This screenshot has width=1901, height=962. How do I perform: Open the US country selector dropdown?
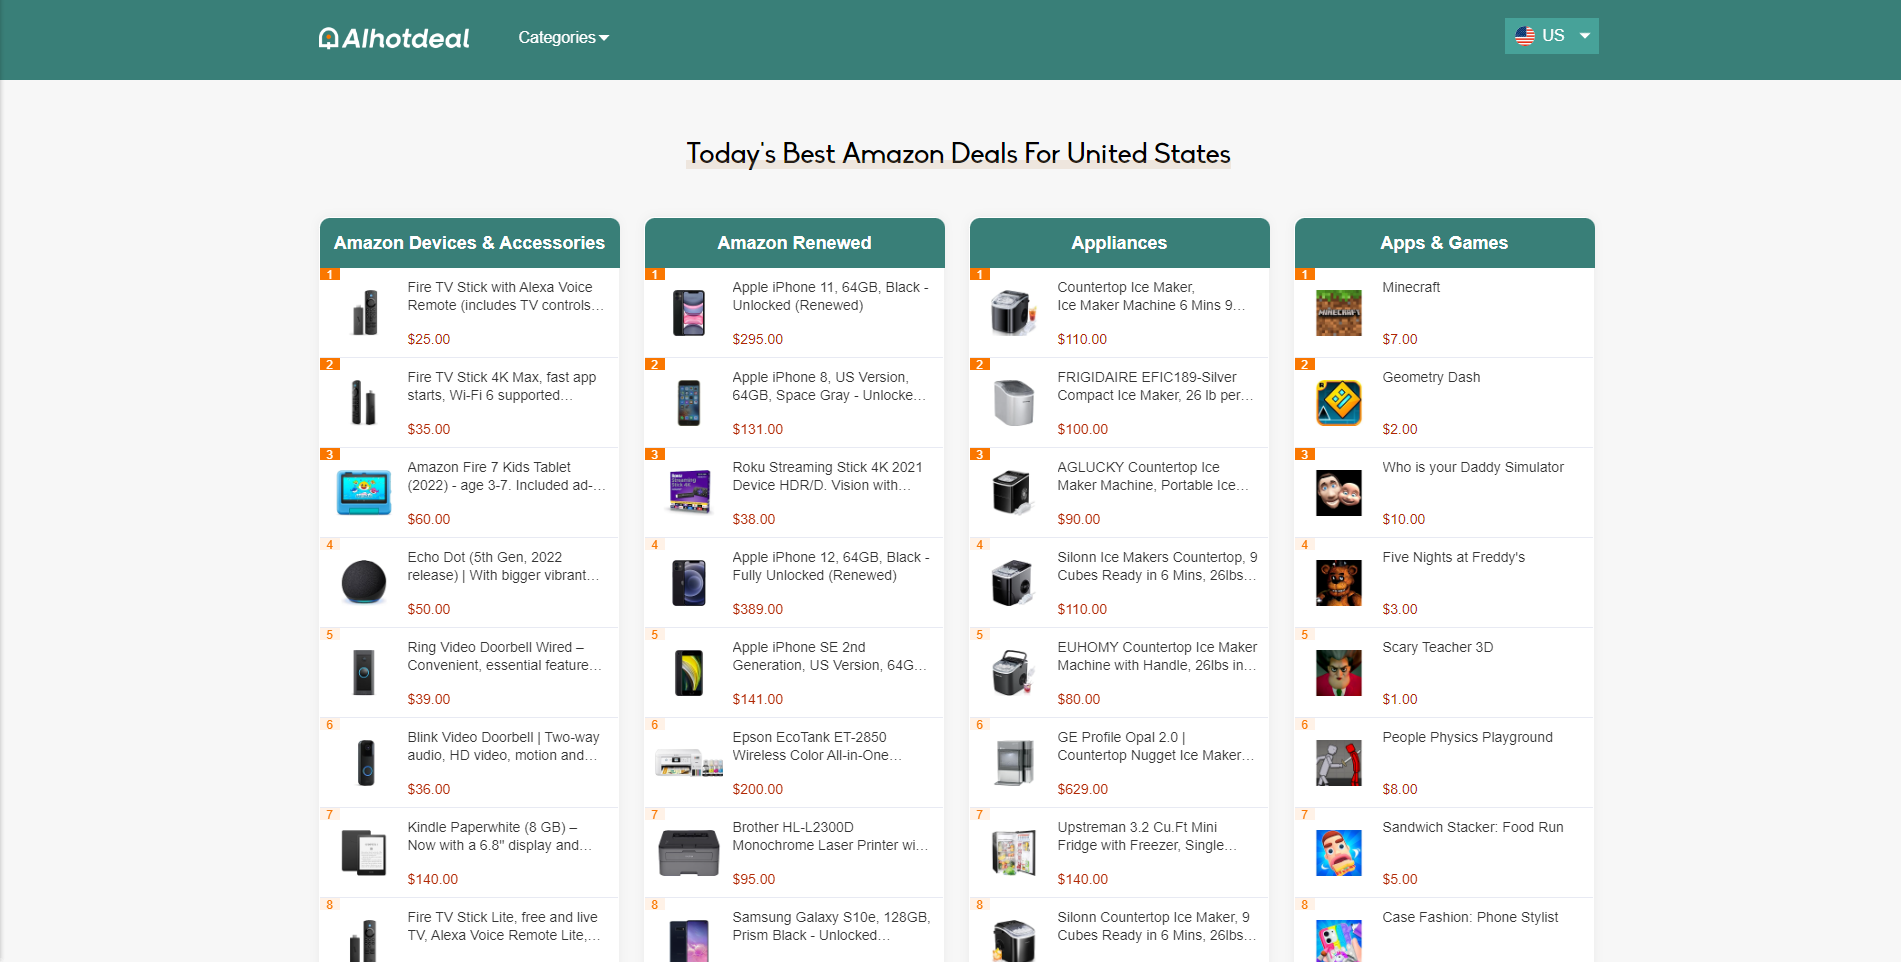tap(1551, 36)
